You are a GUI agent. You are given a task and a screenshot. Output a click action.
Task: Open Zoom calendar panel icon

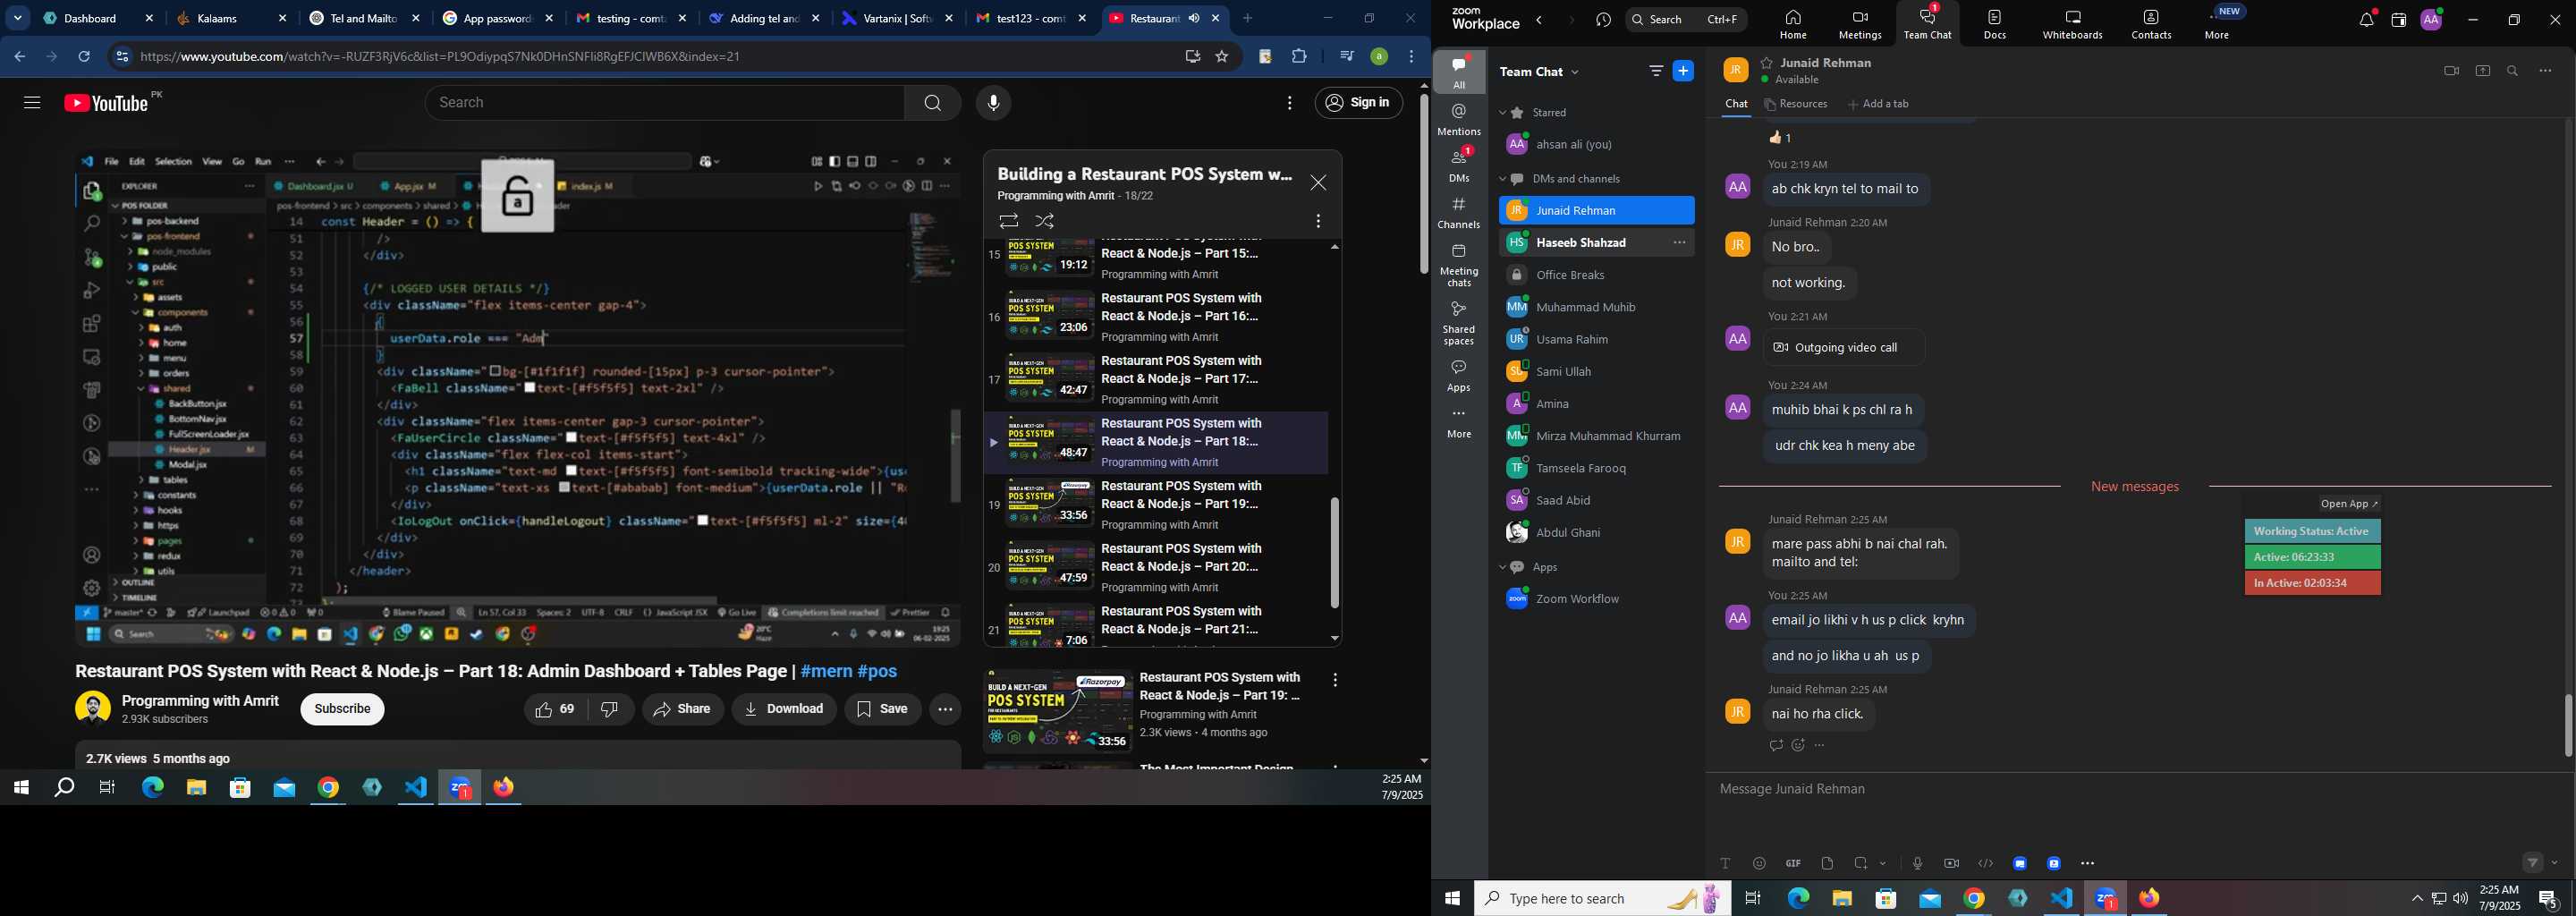(x=2398, y=20)
